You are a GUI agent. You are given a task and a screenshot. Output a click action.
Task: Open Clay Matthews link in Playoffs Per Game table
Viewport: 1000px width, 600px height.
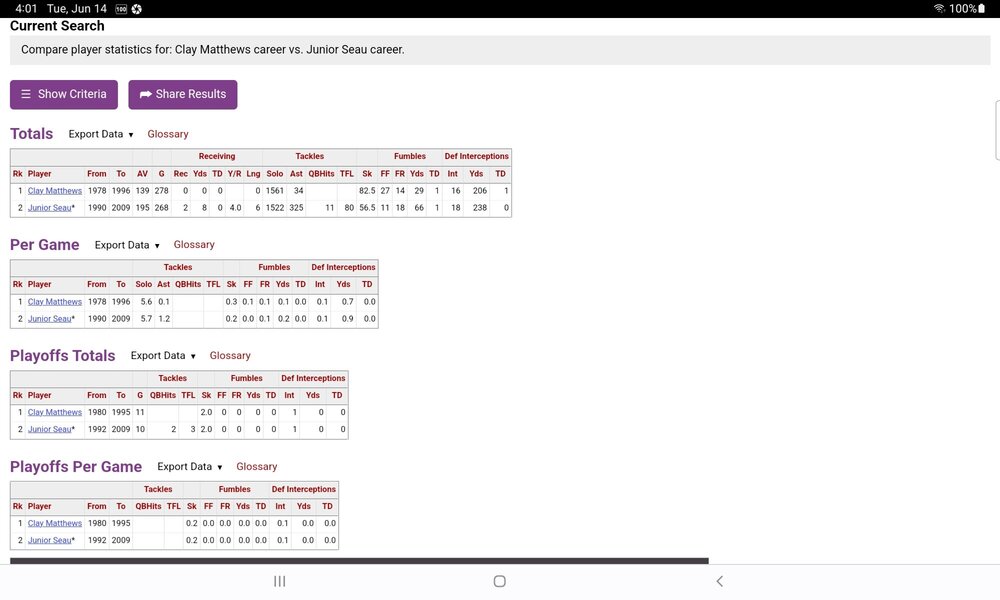point(55,523)
